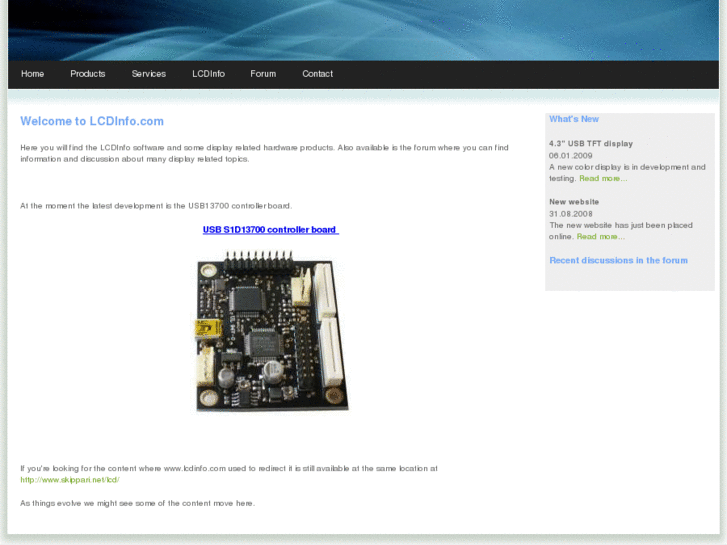727x545 pixels.
Task: Open the Home menu item
Action: (x=32, y=74)
